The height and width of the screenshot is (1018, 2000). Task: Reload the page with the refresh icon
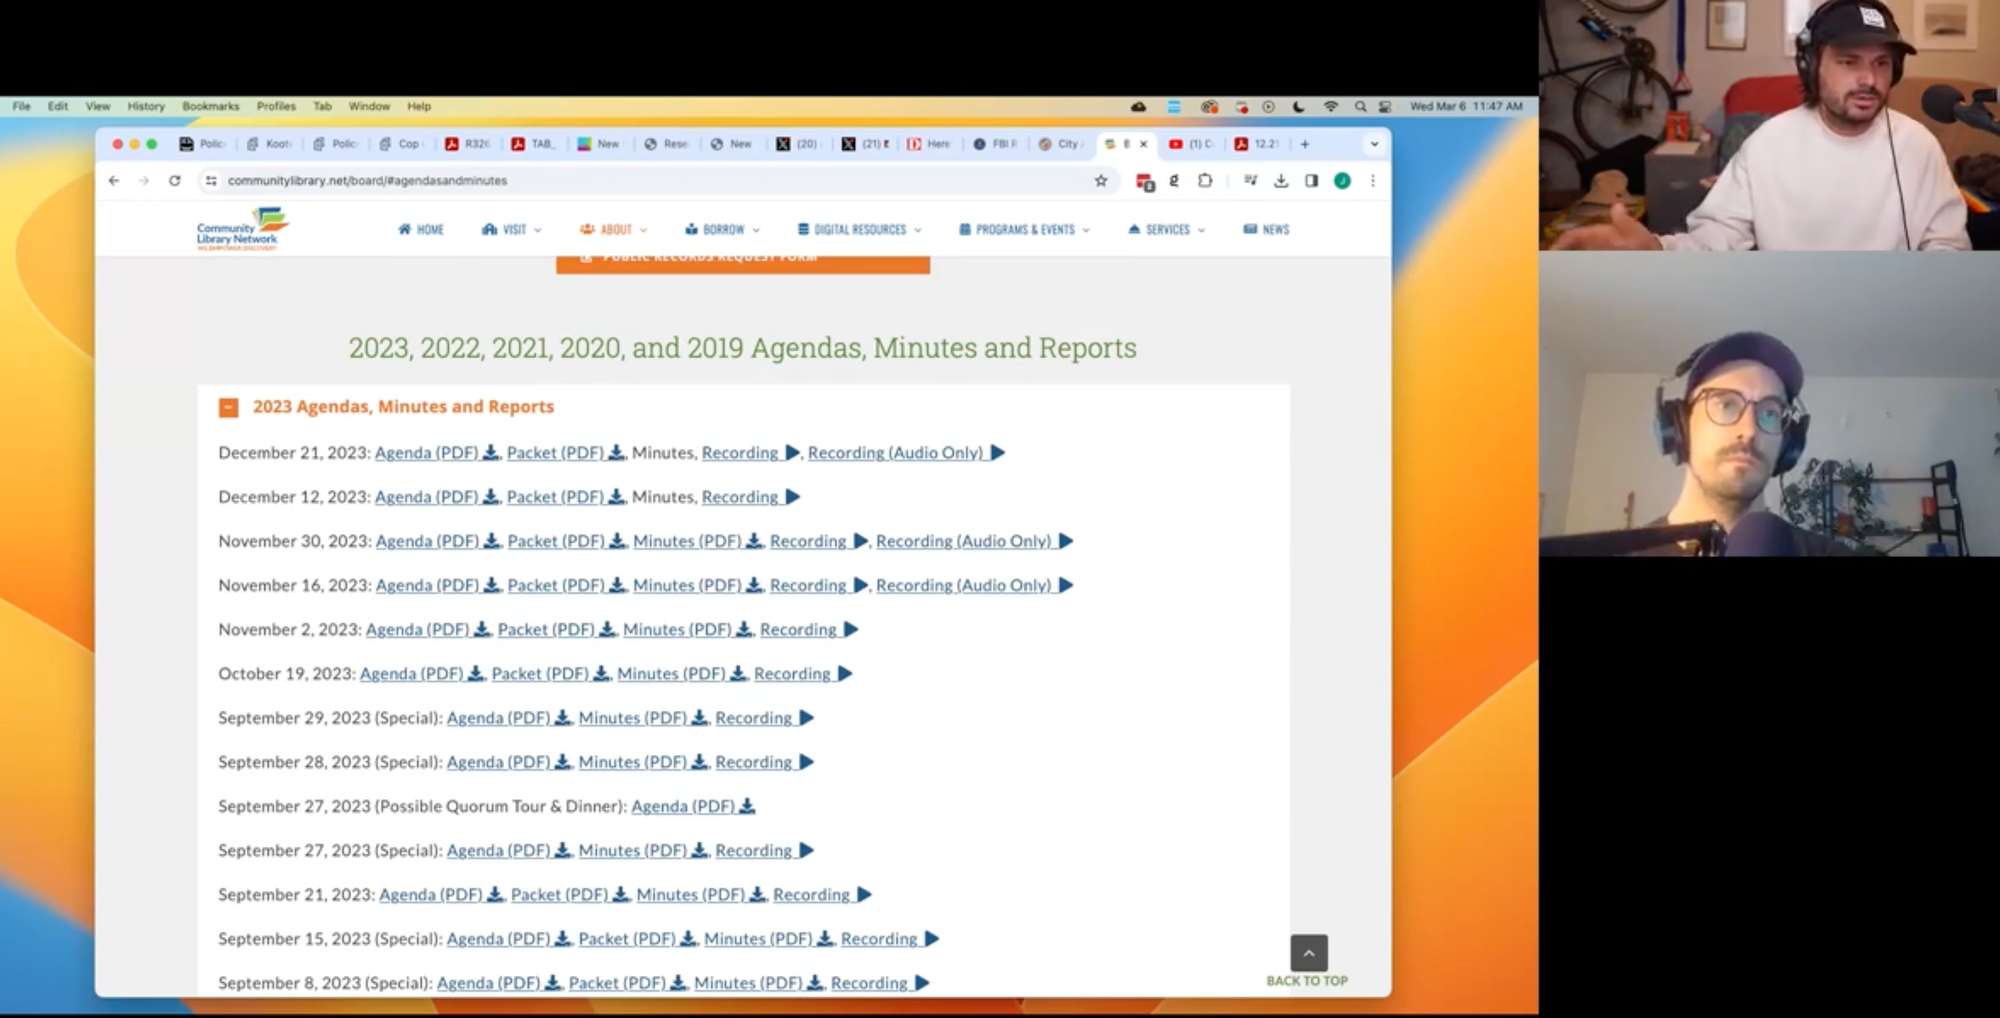pyautogui.click(x=175, y=181)
